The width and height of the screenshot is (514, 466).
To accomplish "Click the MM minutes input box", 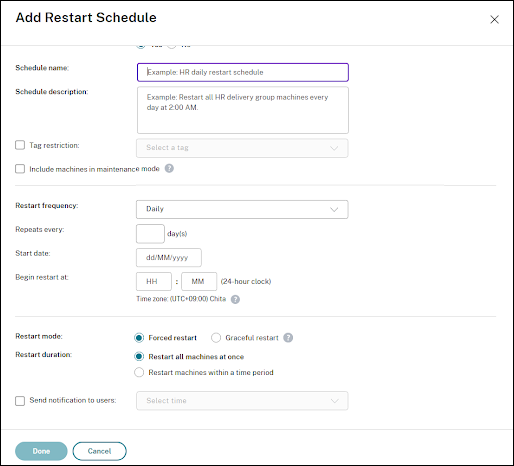I will [x=199, y=281].
